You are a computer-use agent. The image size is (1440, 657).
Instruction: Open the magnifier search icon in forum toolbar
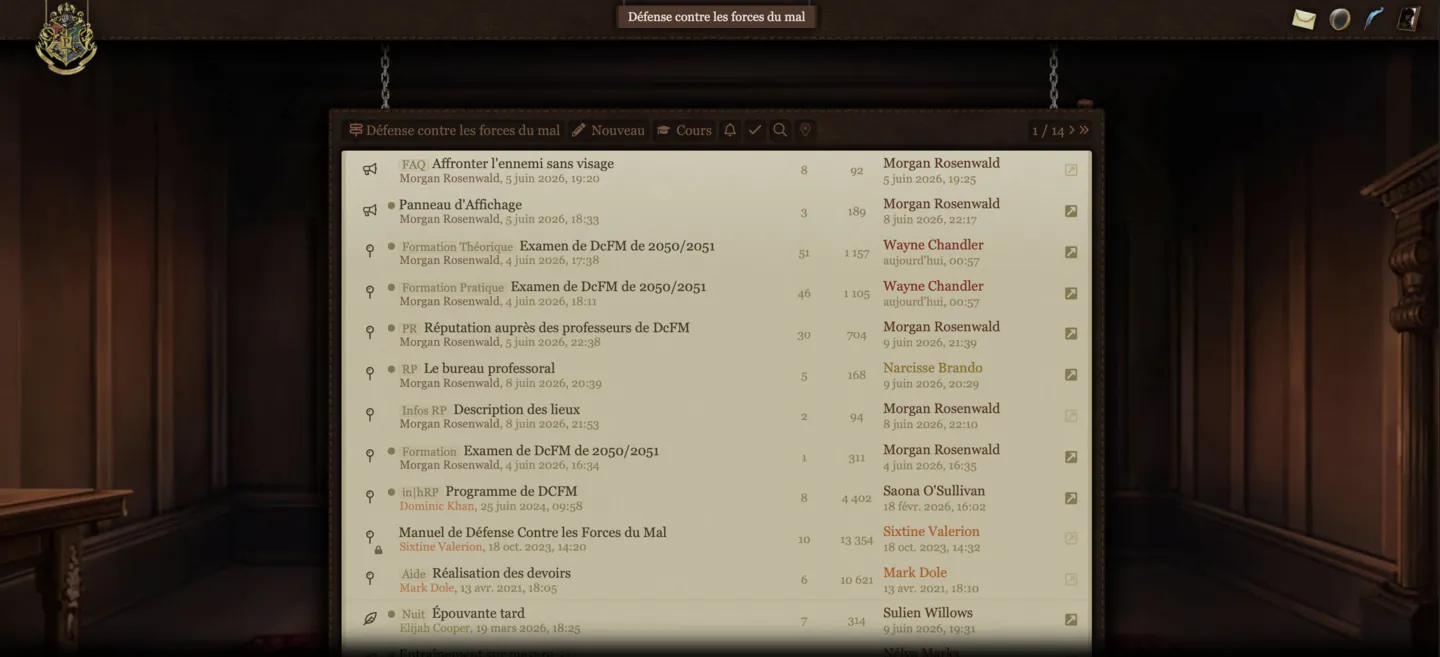(780, 130)
